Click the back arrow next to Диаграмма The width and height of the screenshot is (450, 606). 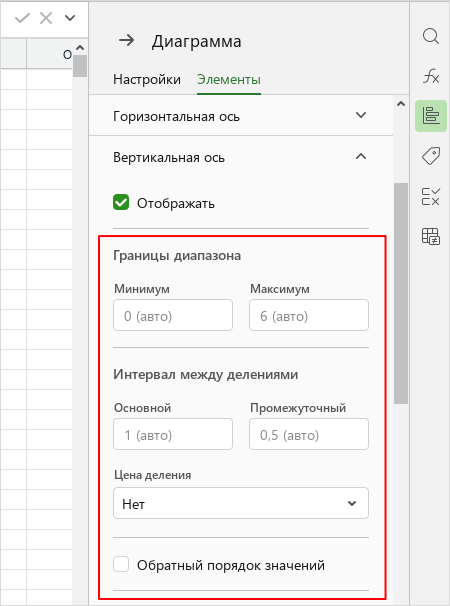pyautogui.click(x=126, y=40)
